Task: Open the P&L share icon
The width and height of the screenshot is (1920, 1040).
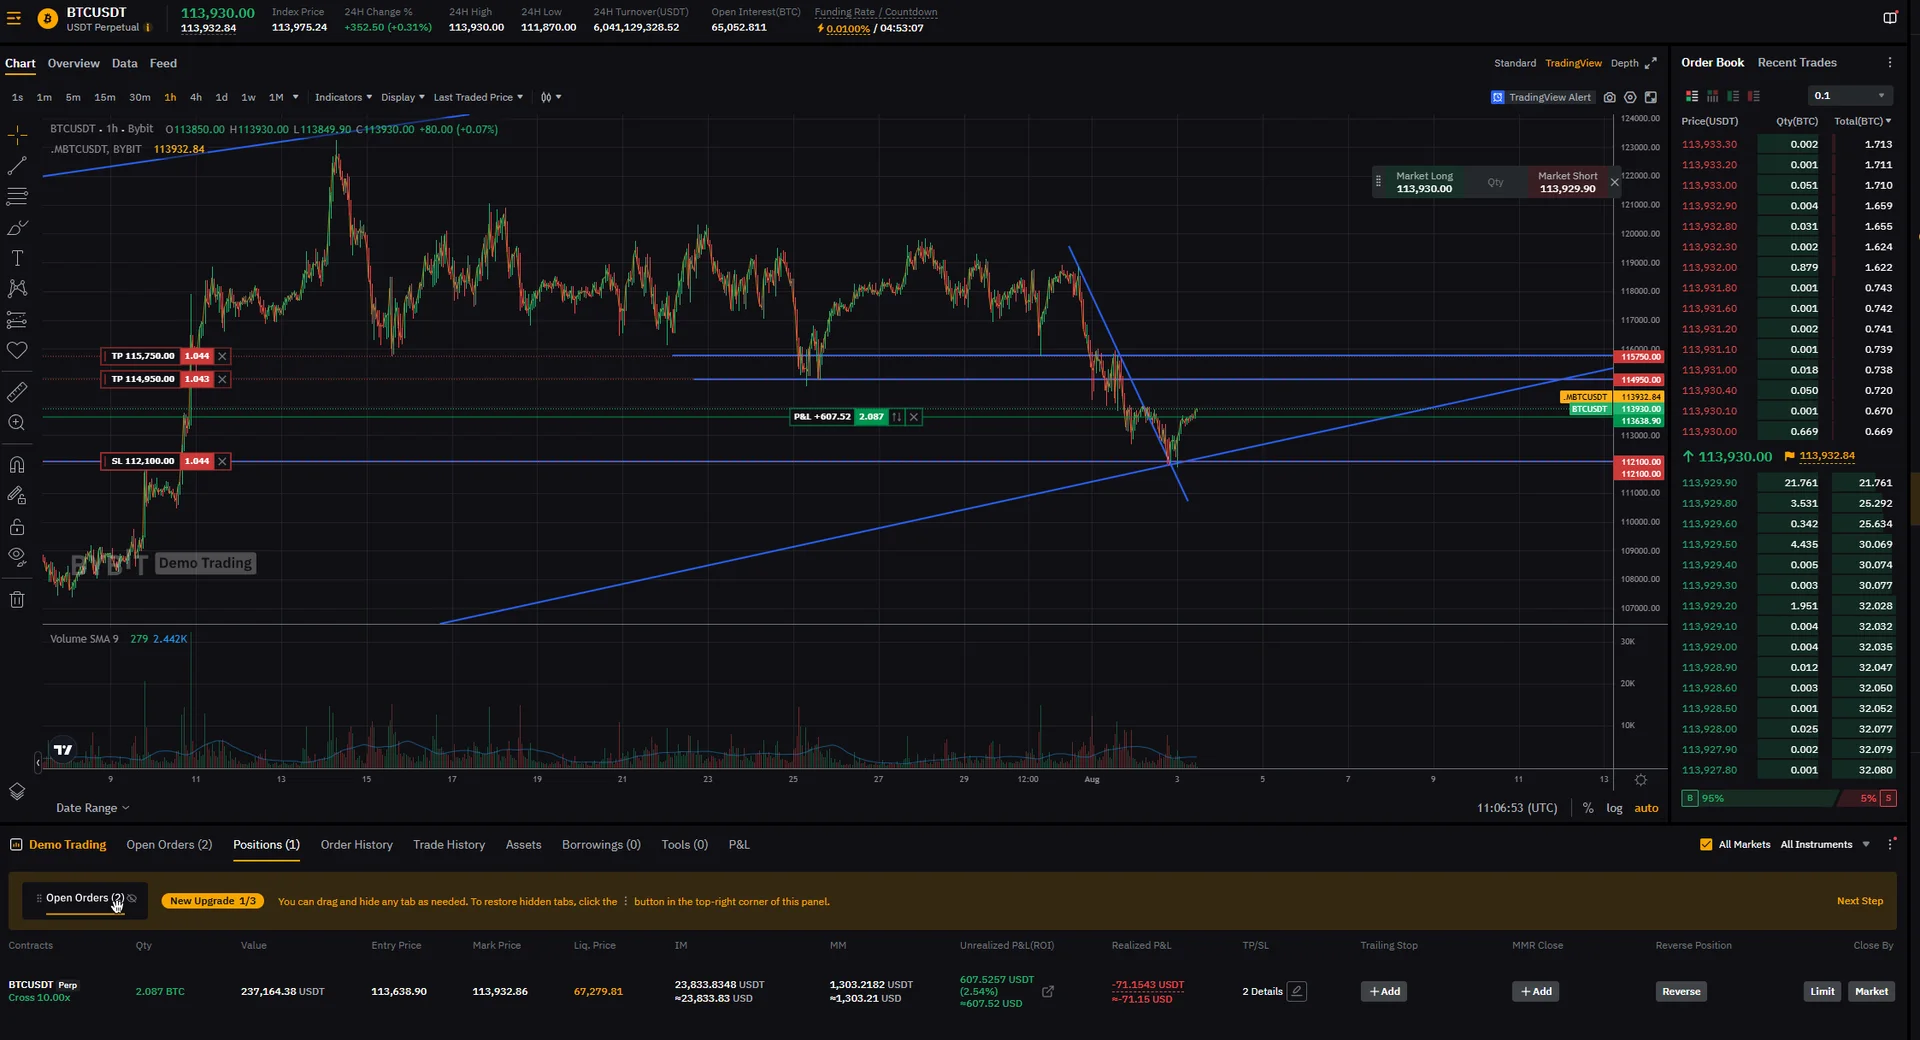Action: (1048, 991)
